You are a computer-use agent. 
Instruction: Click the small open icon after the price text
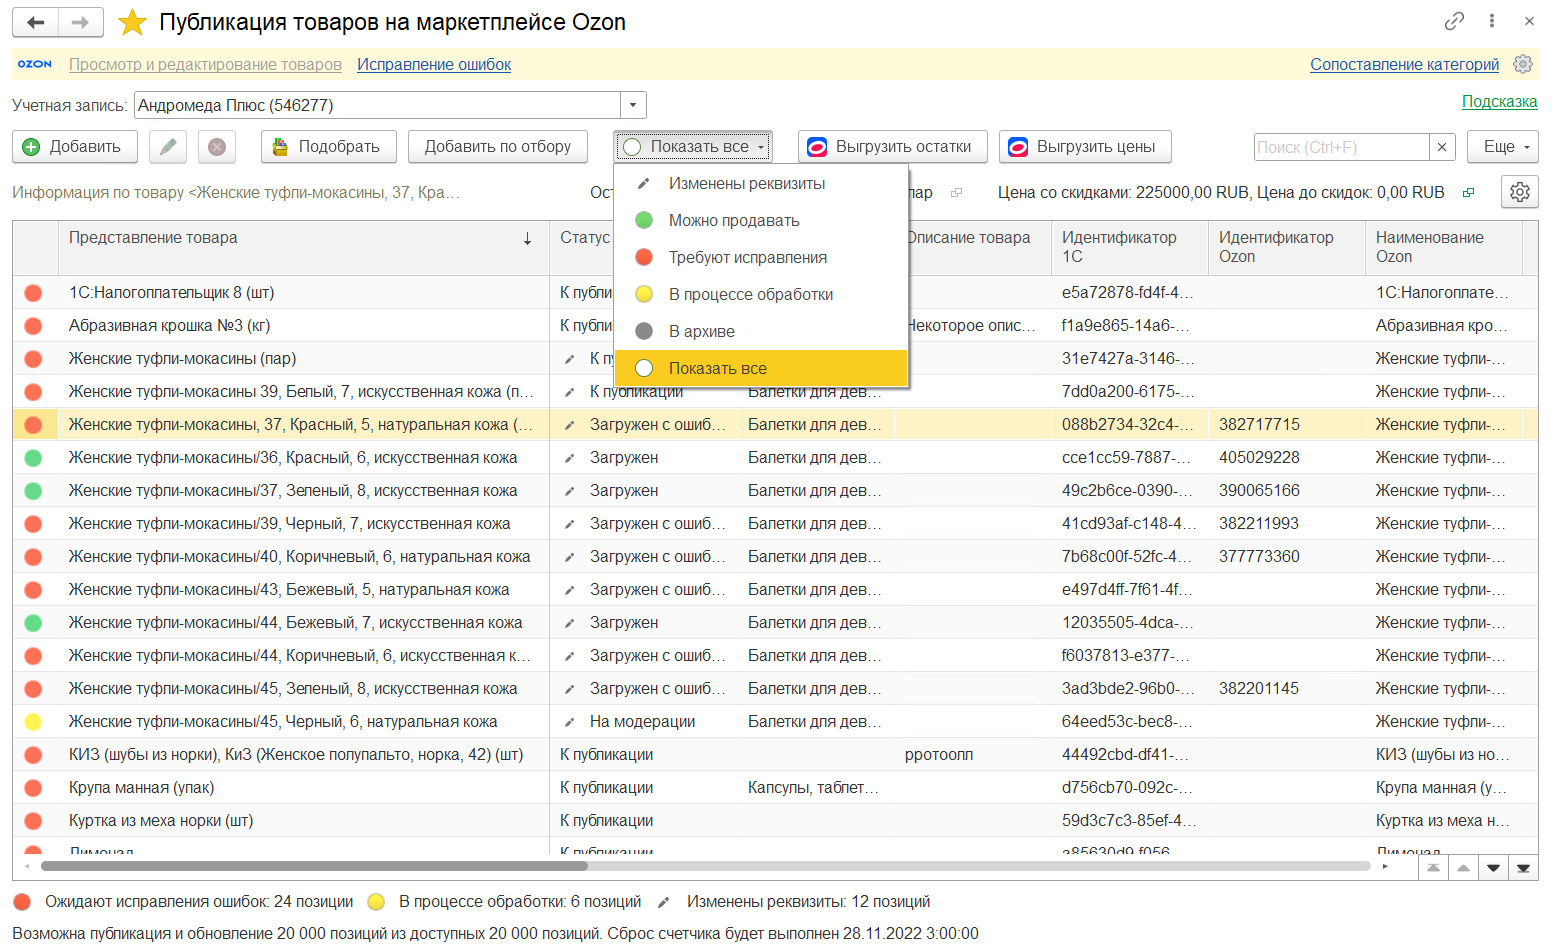[x=1468, y=193]
